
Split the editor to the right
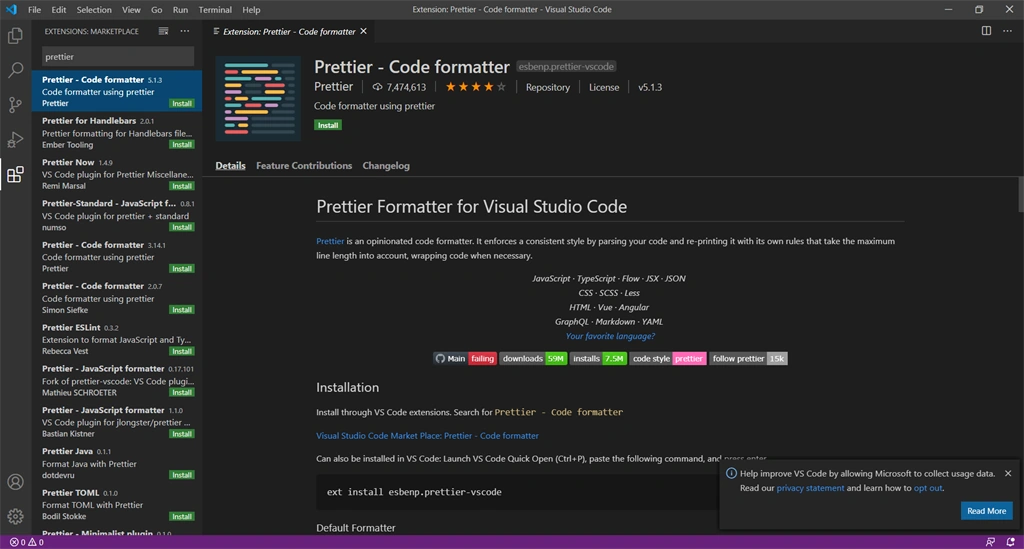pos(986,31)
